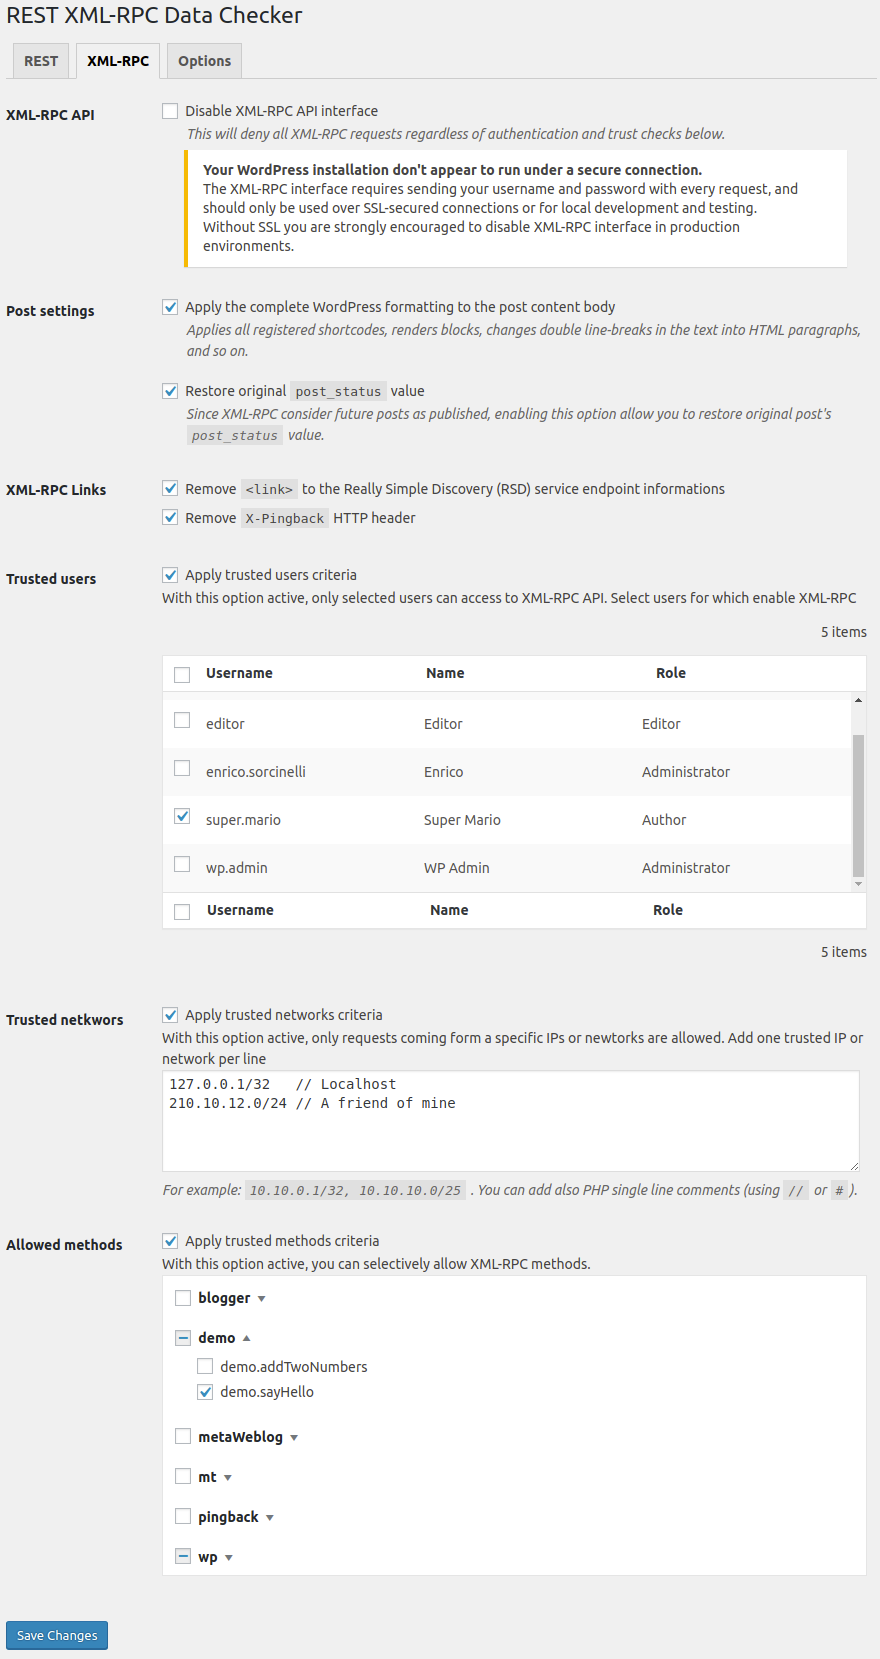Toggle Restore original post_status checkbox
880x1659 pixels.
171,391
